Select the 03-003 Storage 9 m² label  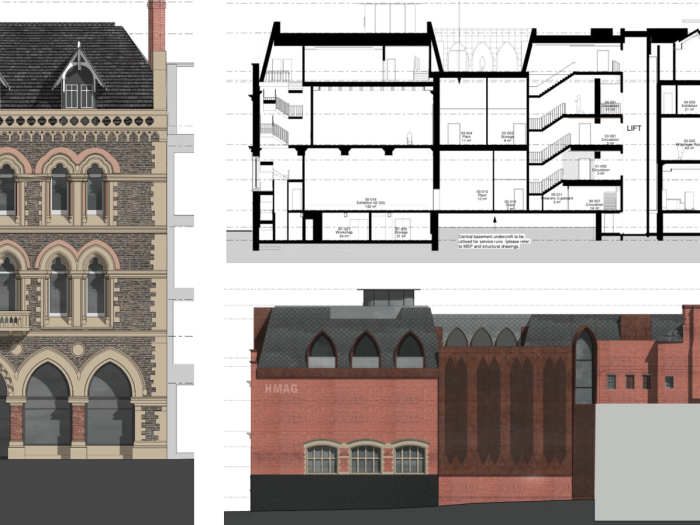[x=507, y=137]
